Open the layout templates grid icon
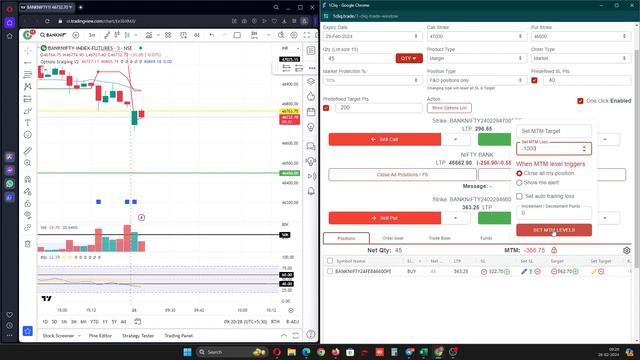Image resolution: width=640 pixels, height=360 pixels. (168, 35)
